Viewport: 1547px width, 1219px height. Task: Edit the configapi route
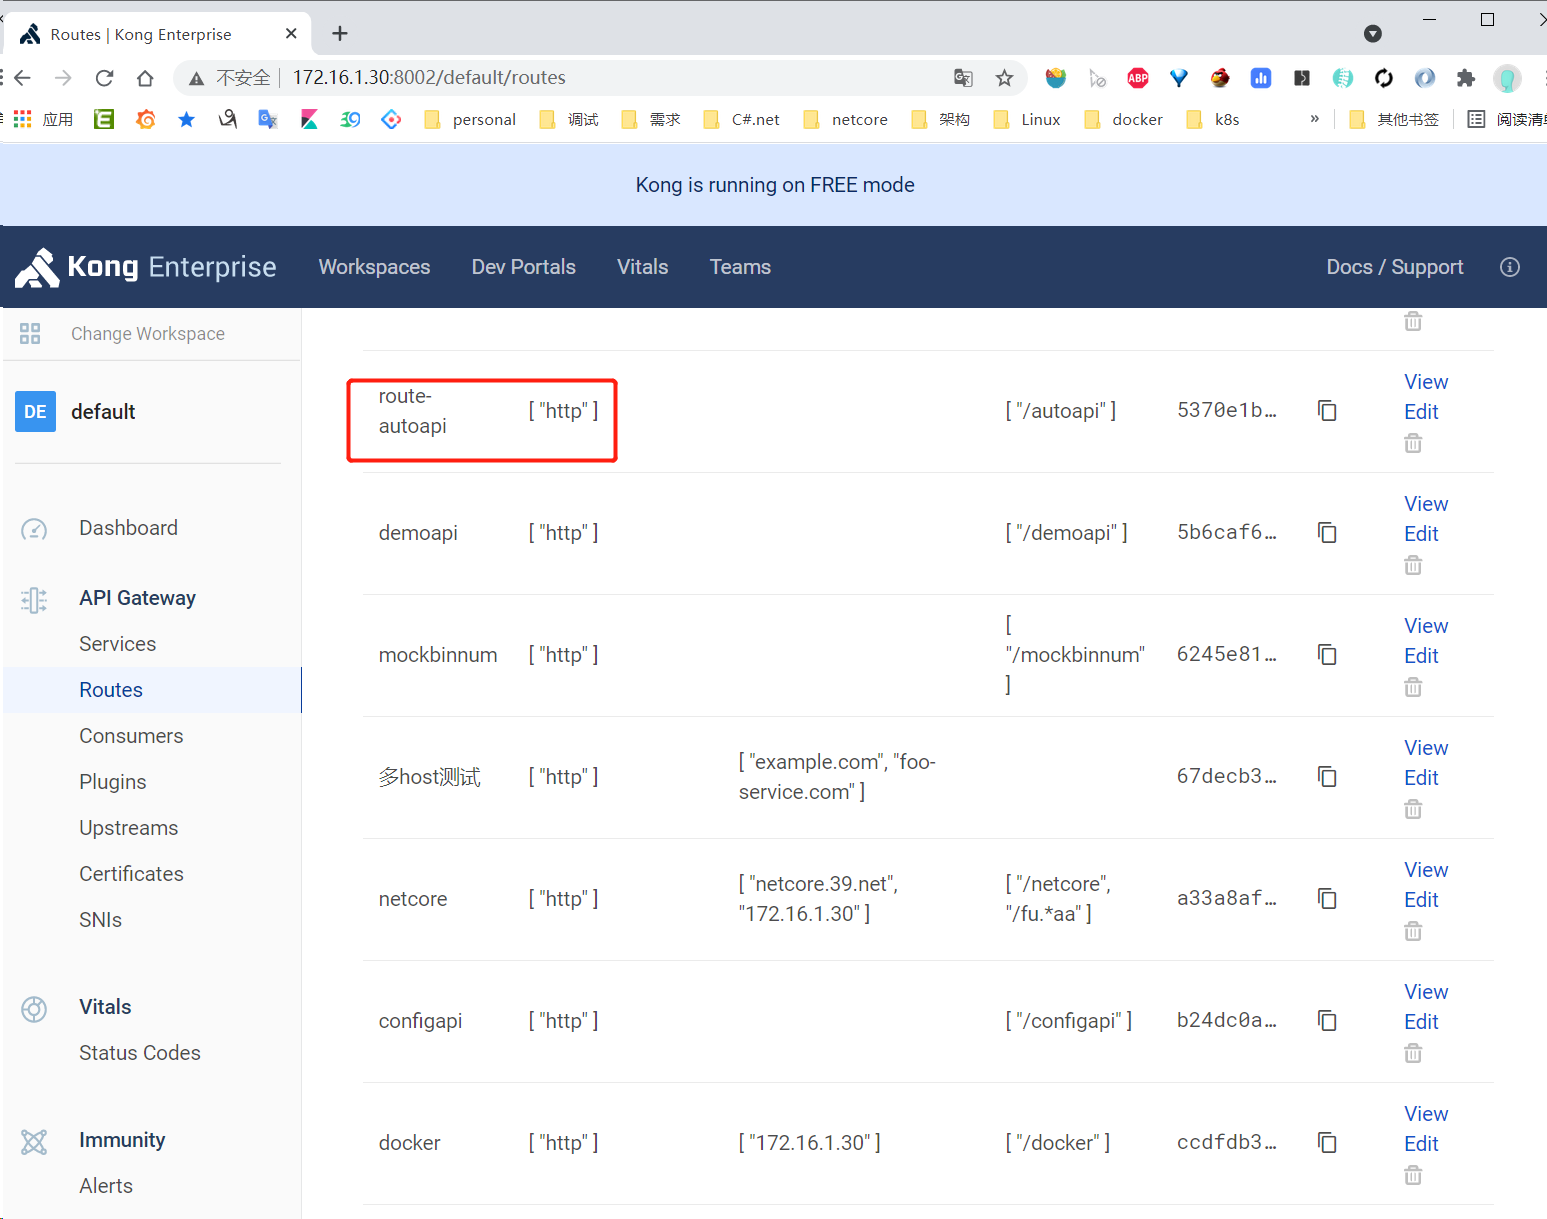[1421, 1022]
